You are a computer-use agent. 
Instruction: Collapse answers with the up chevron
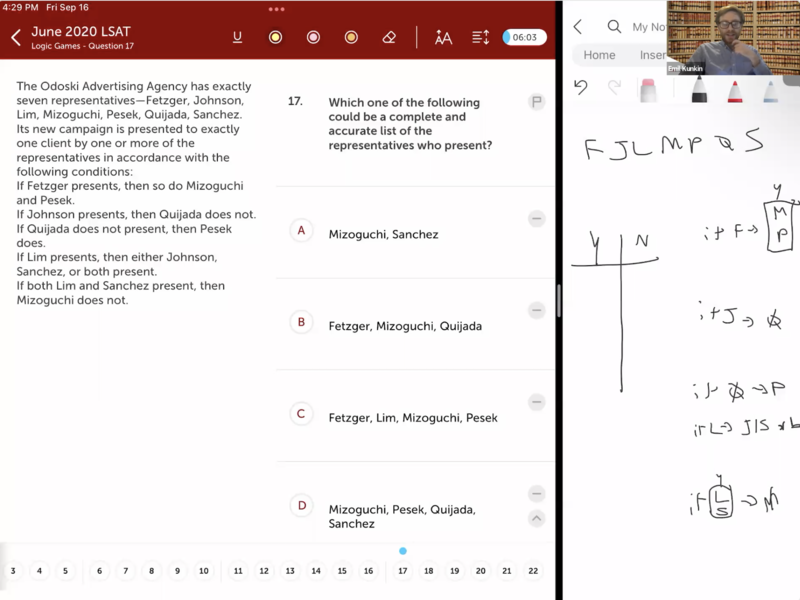coord(537,518)
